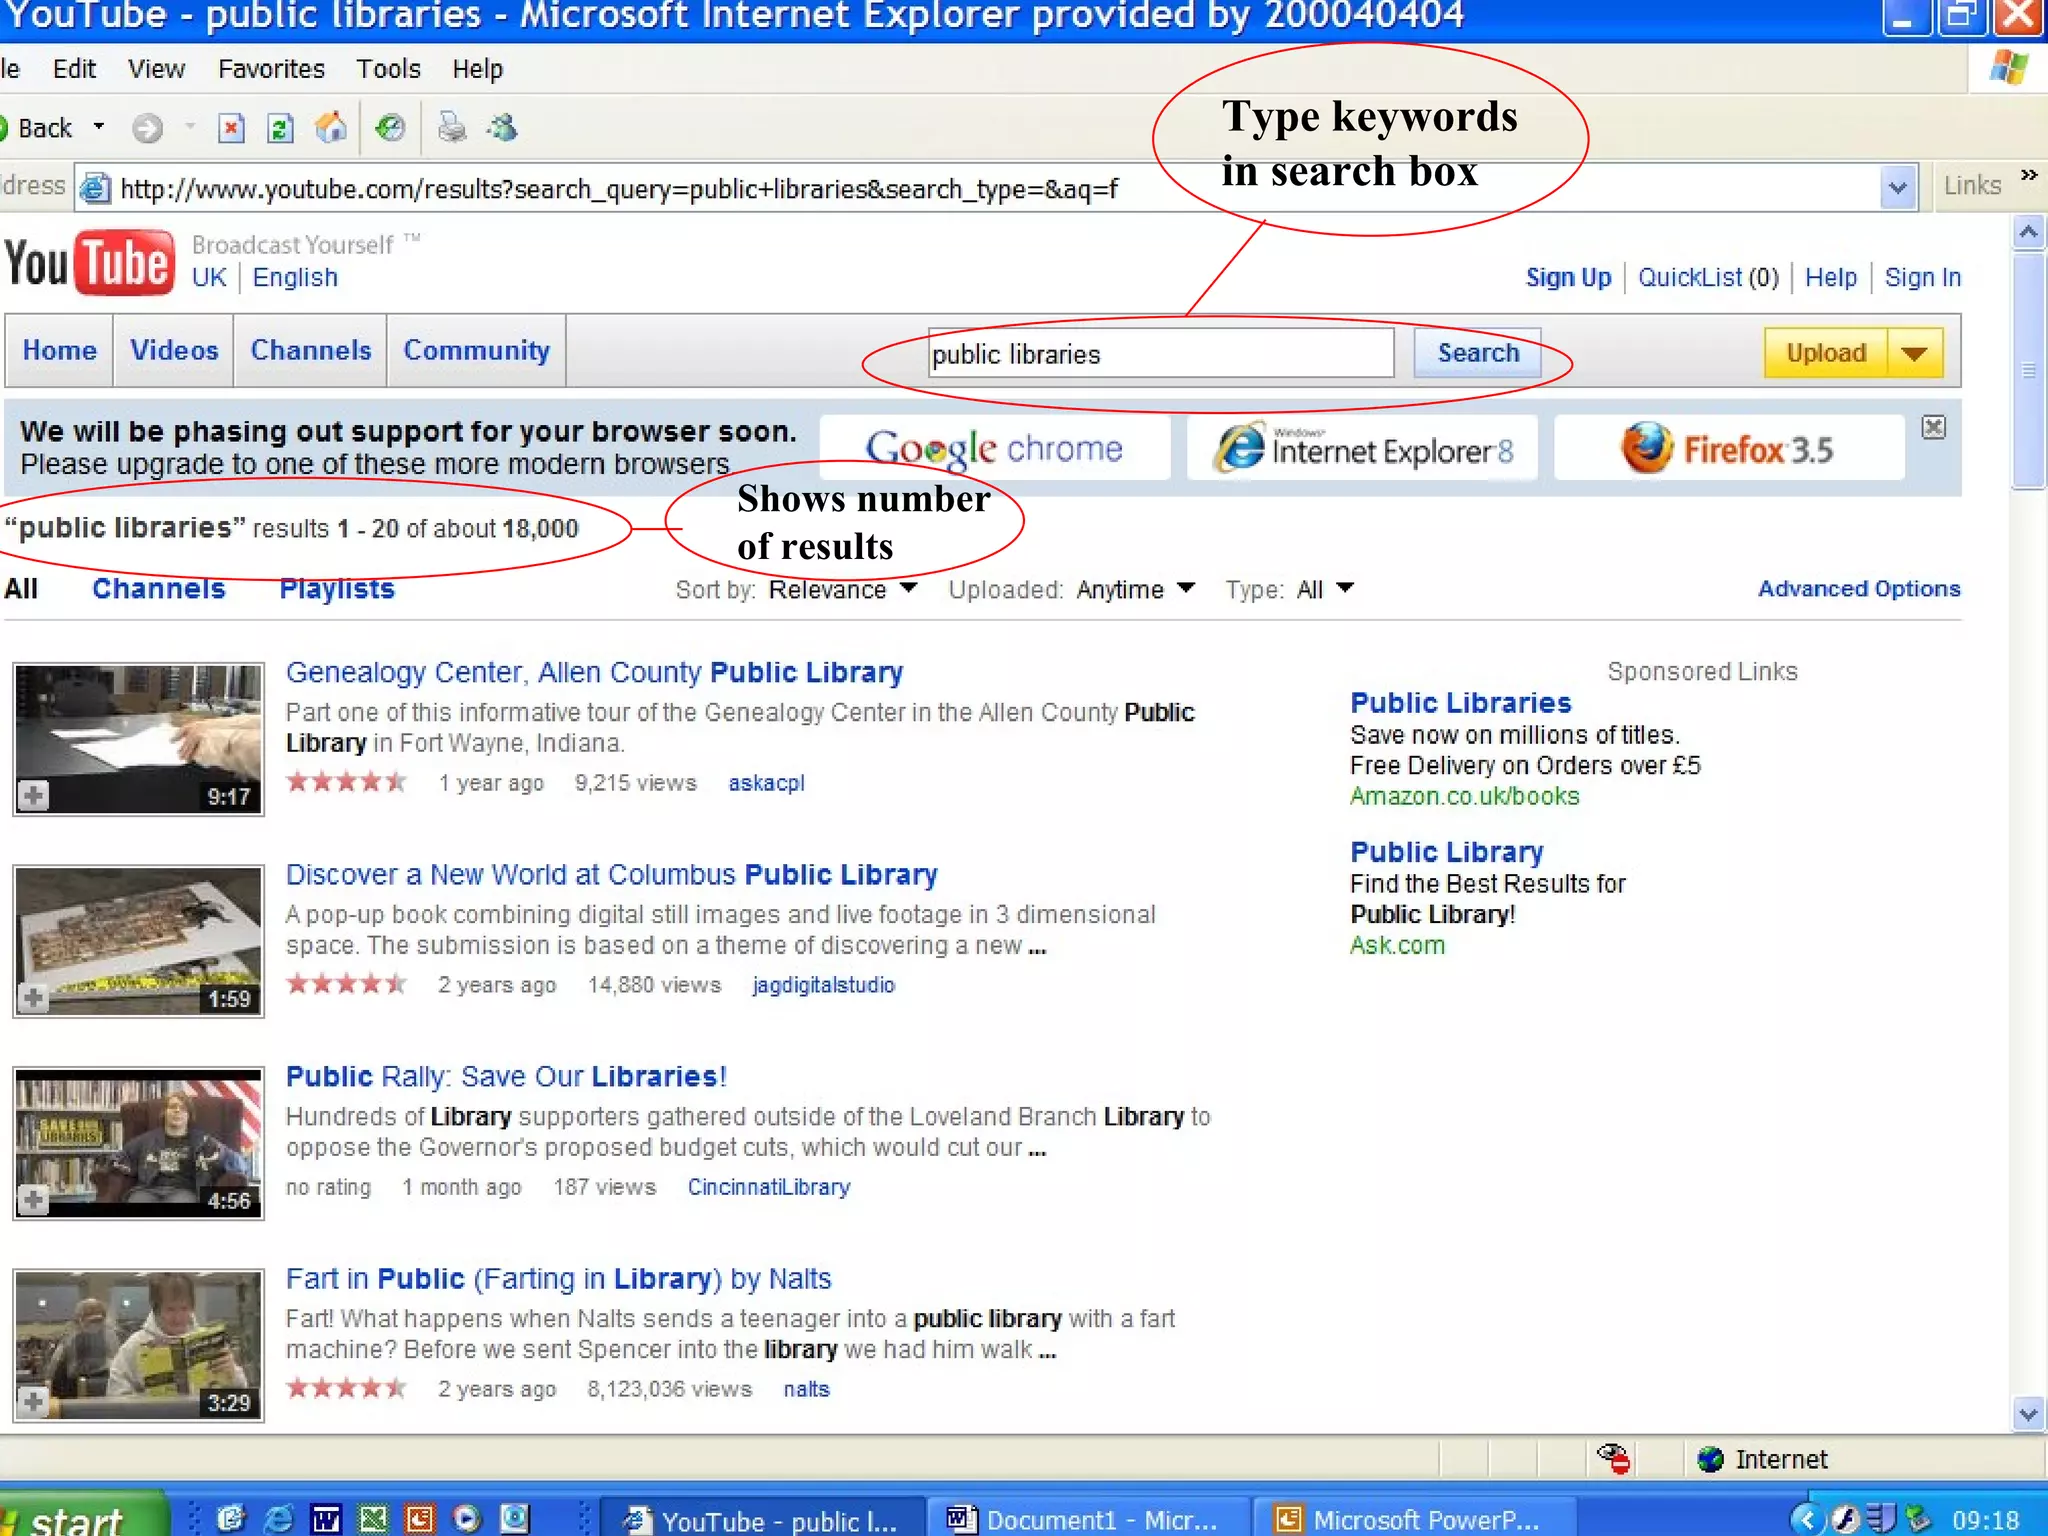Filter results by Playlists
Viewport: 2048px width, 1536px height.
[x=337, y=589]
